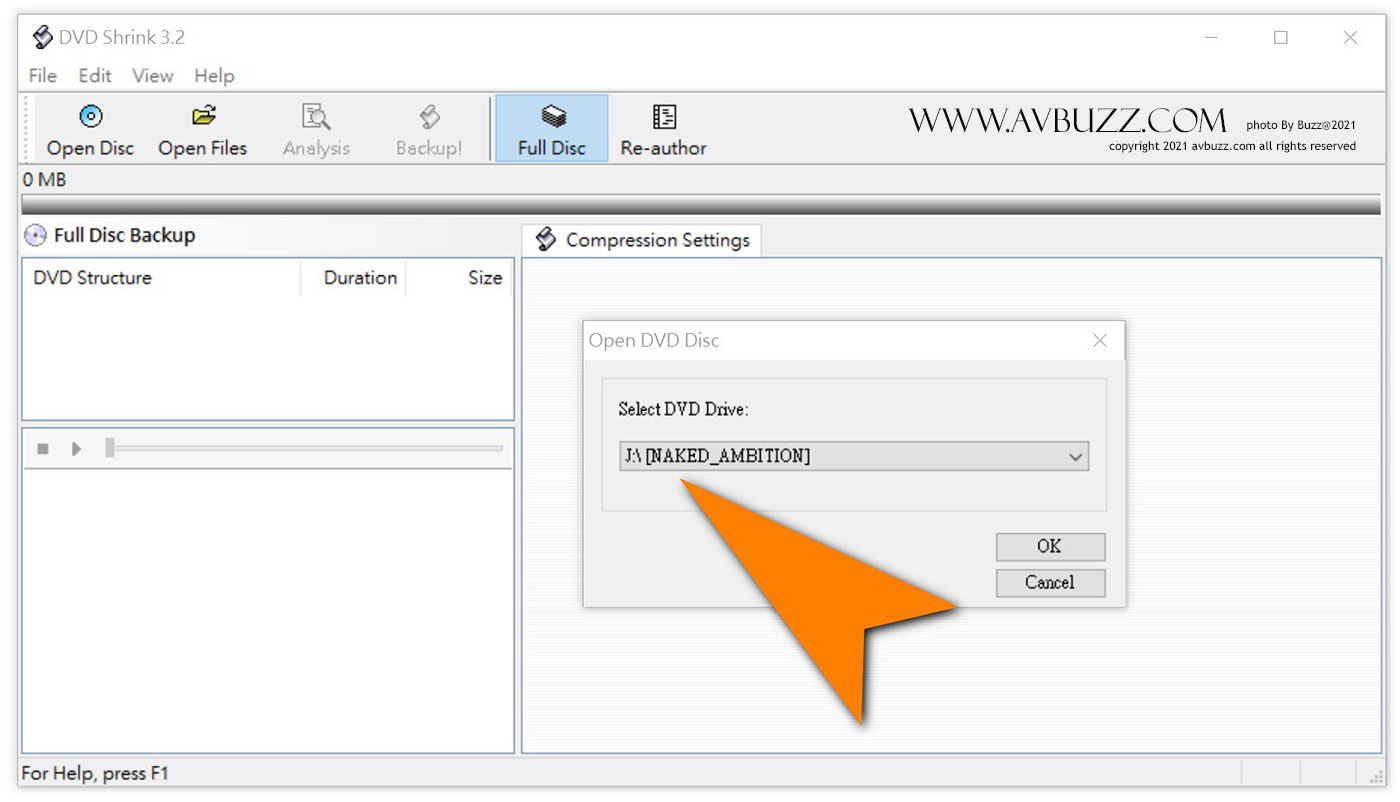Click the Analysis toolbar icon
The image size is (1400, 802).
[316, 117]
